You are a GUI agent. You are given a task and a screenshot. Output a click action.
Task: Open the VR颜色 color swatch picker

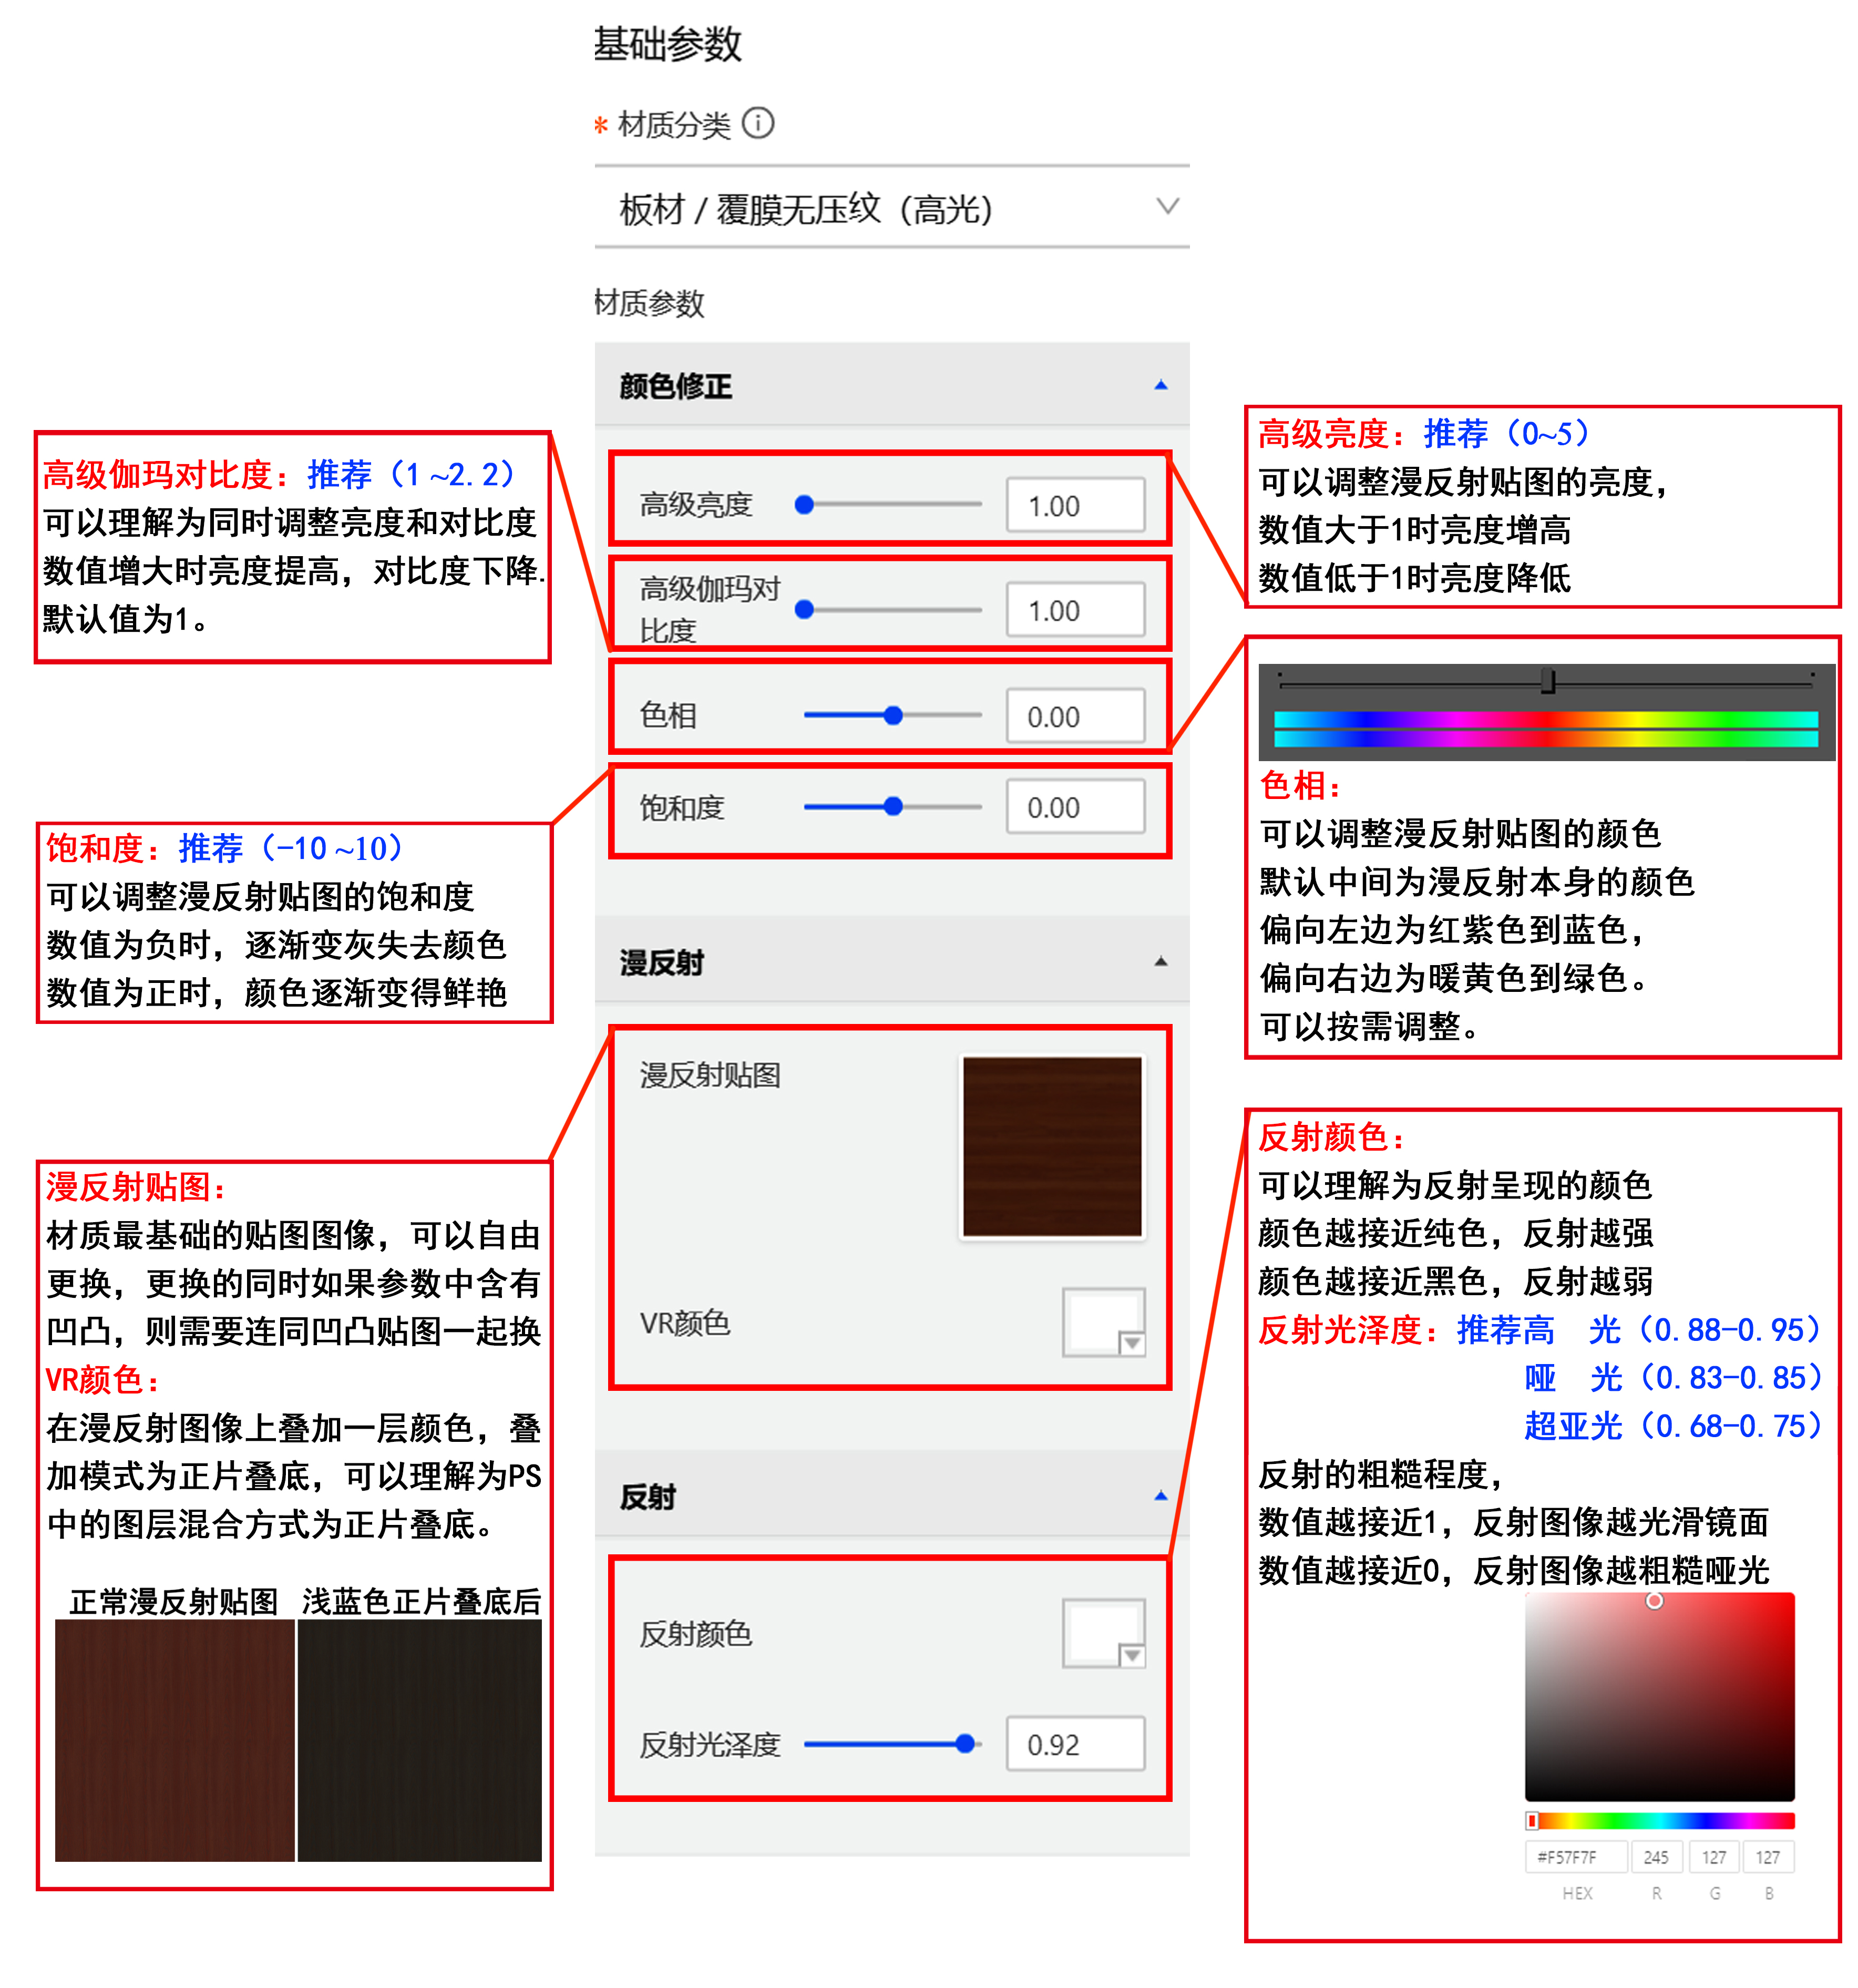click(1103, 1323)
